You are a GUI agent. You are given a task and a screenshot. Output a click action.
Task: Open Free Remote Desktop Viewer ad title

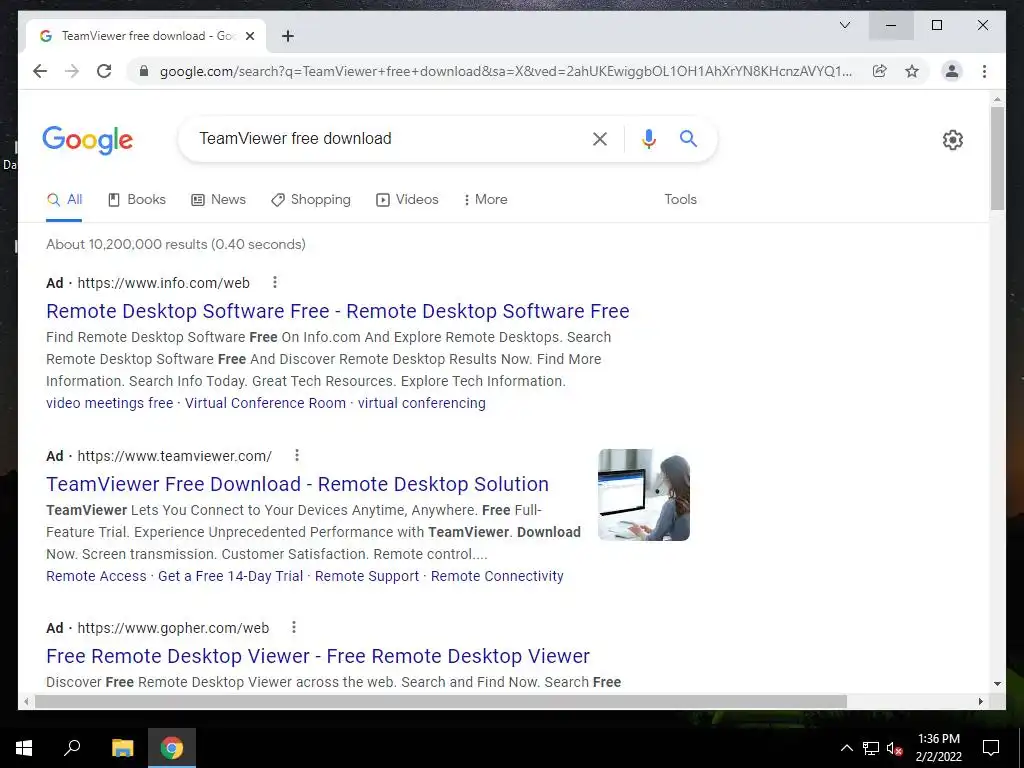point(318,656)
